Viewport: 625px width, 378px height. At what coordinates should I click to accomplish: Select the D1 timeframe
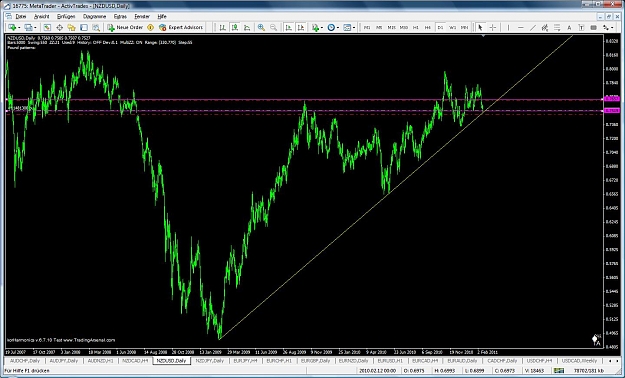click(x=440, y=28)
